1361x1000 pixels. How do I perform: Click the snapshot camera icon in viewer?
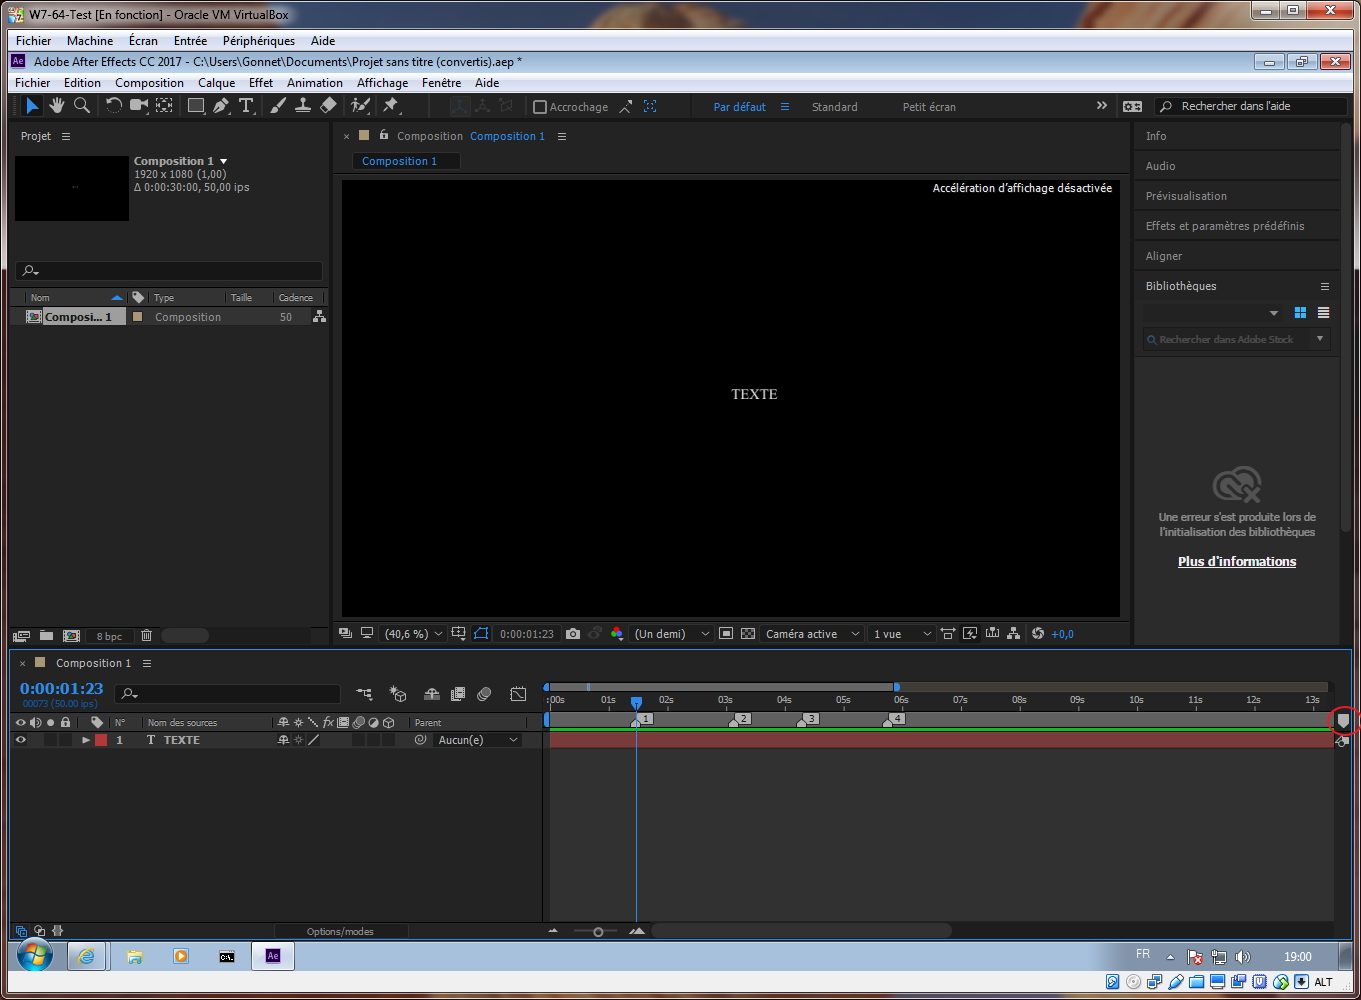[x=573, y=634]
